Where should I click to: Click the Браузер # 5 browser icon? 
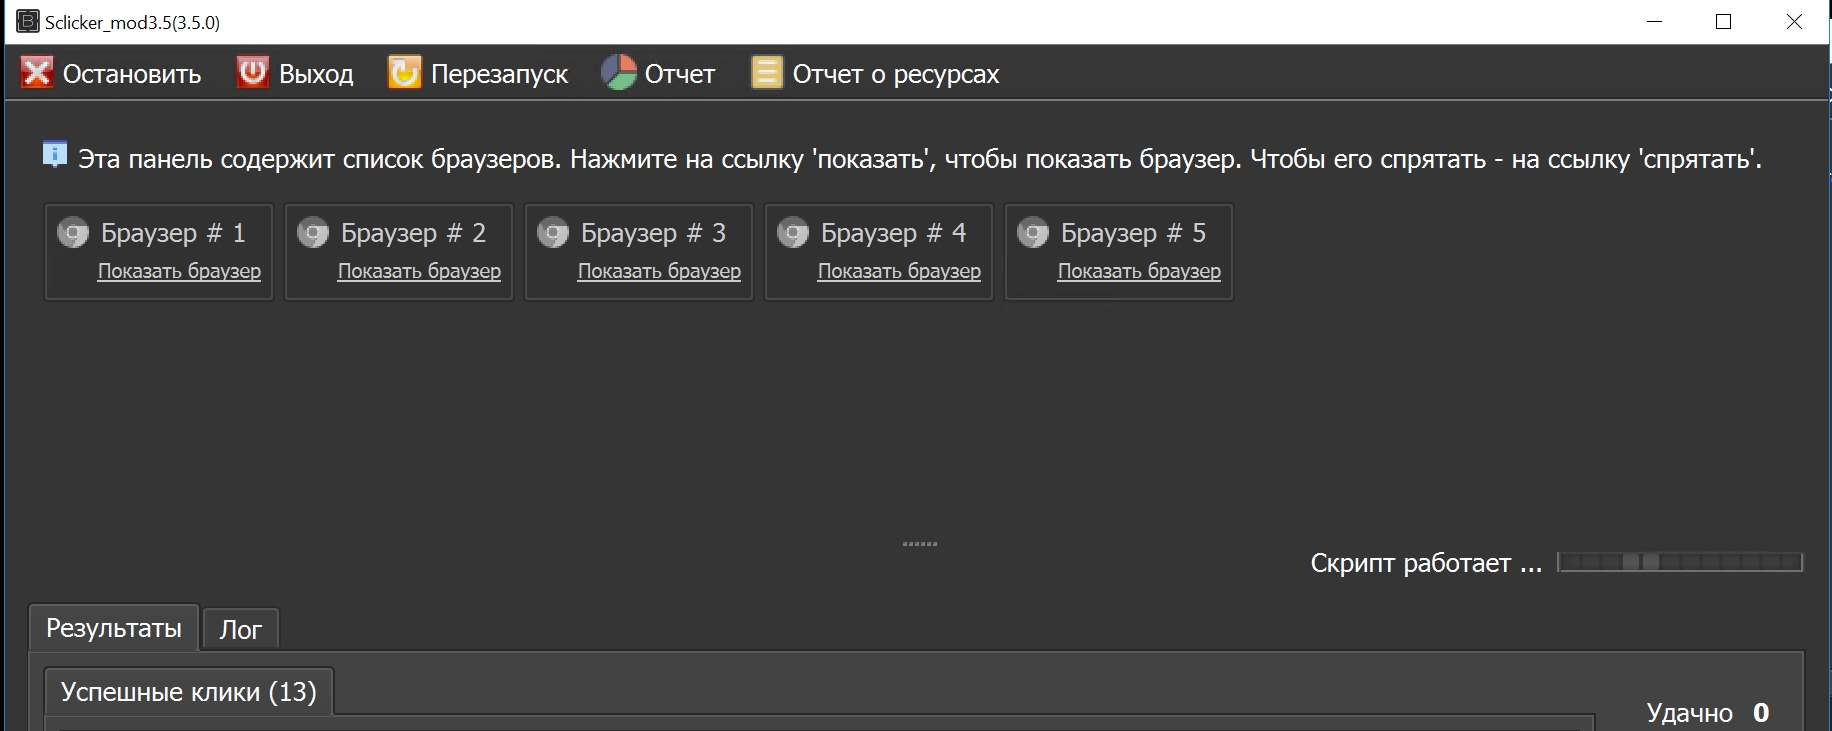tap(1033, 233)
